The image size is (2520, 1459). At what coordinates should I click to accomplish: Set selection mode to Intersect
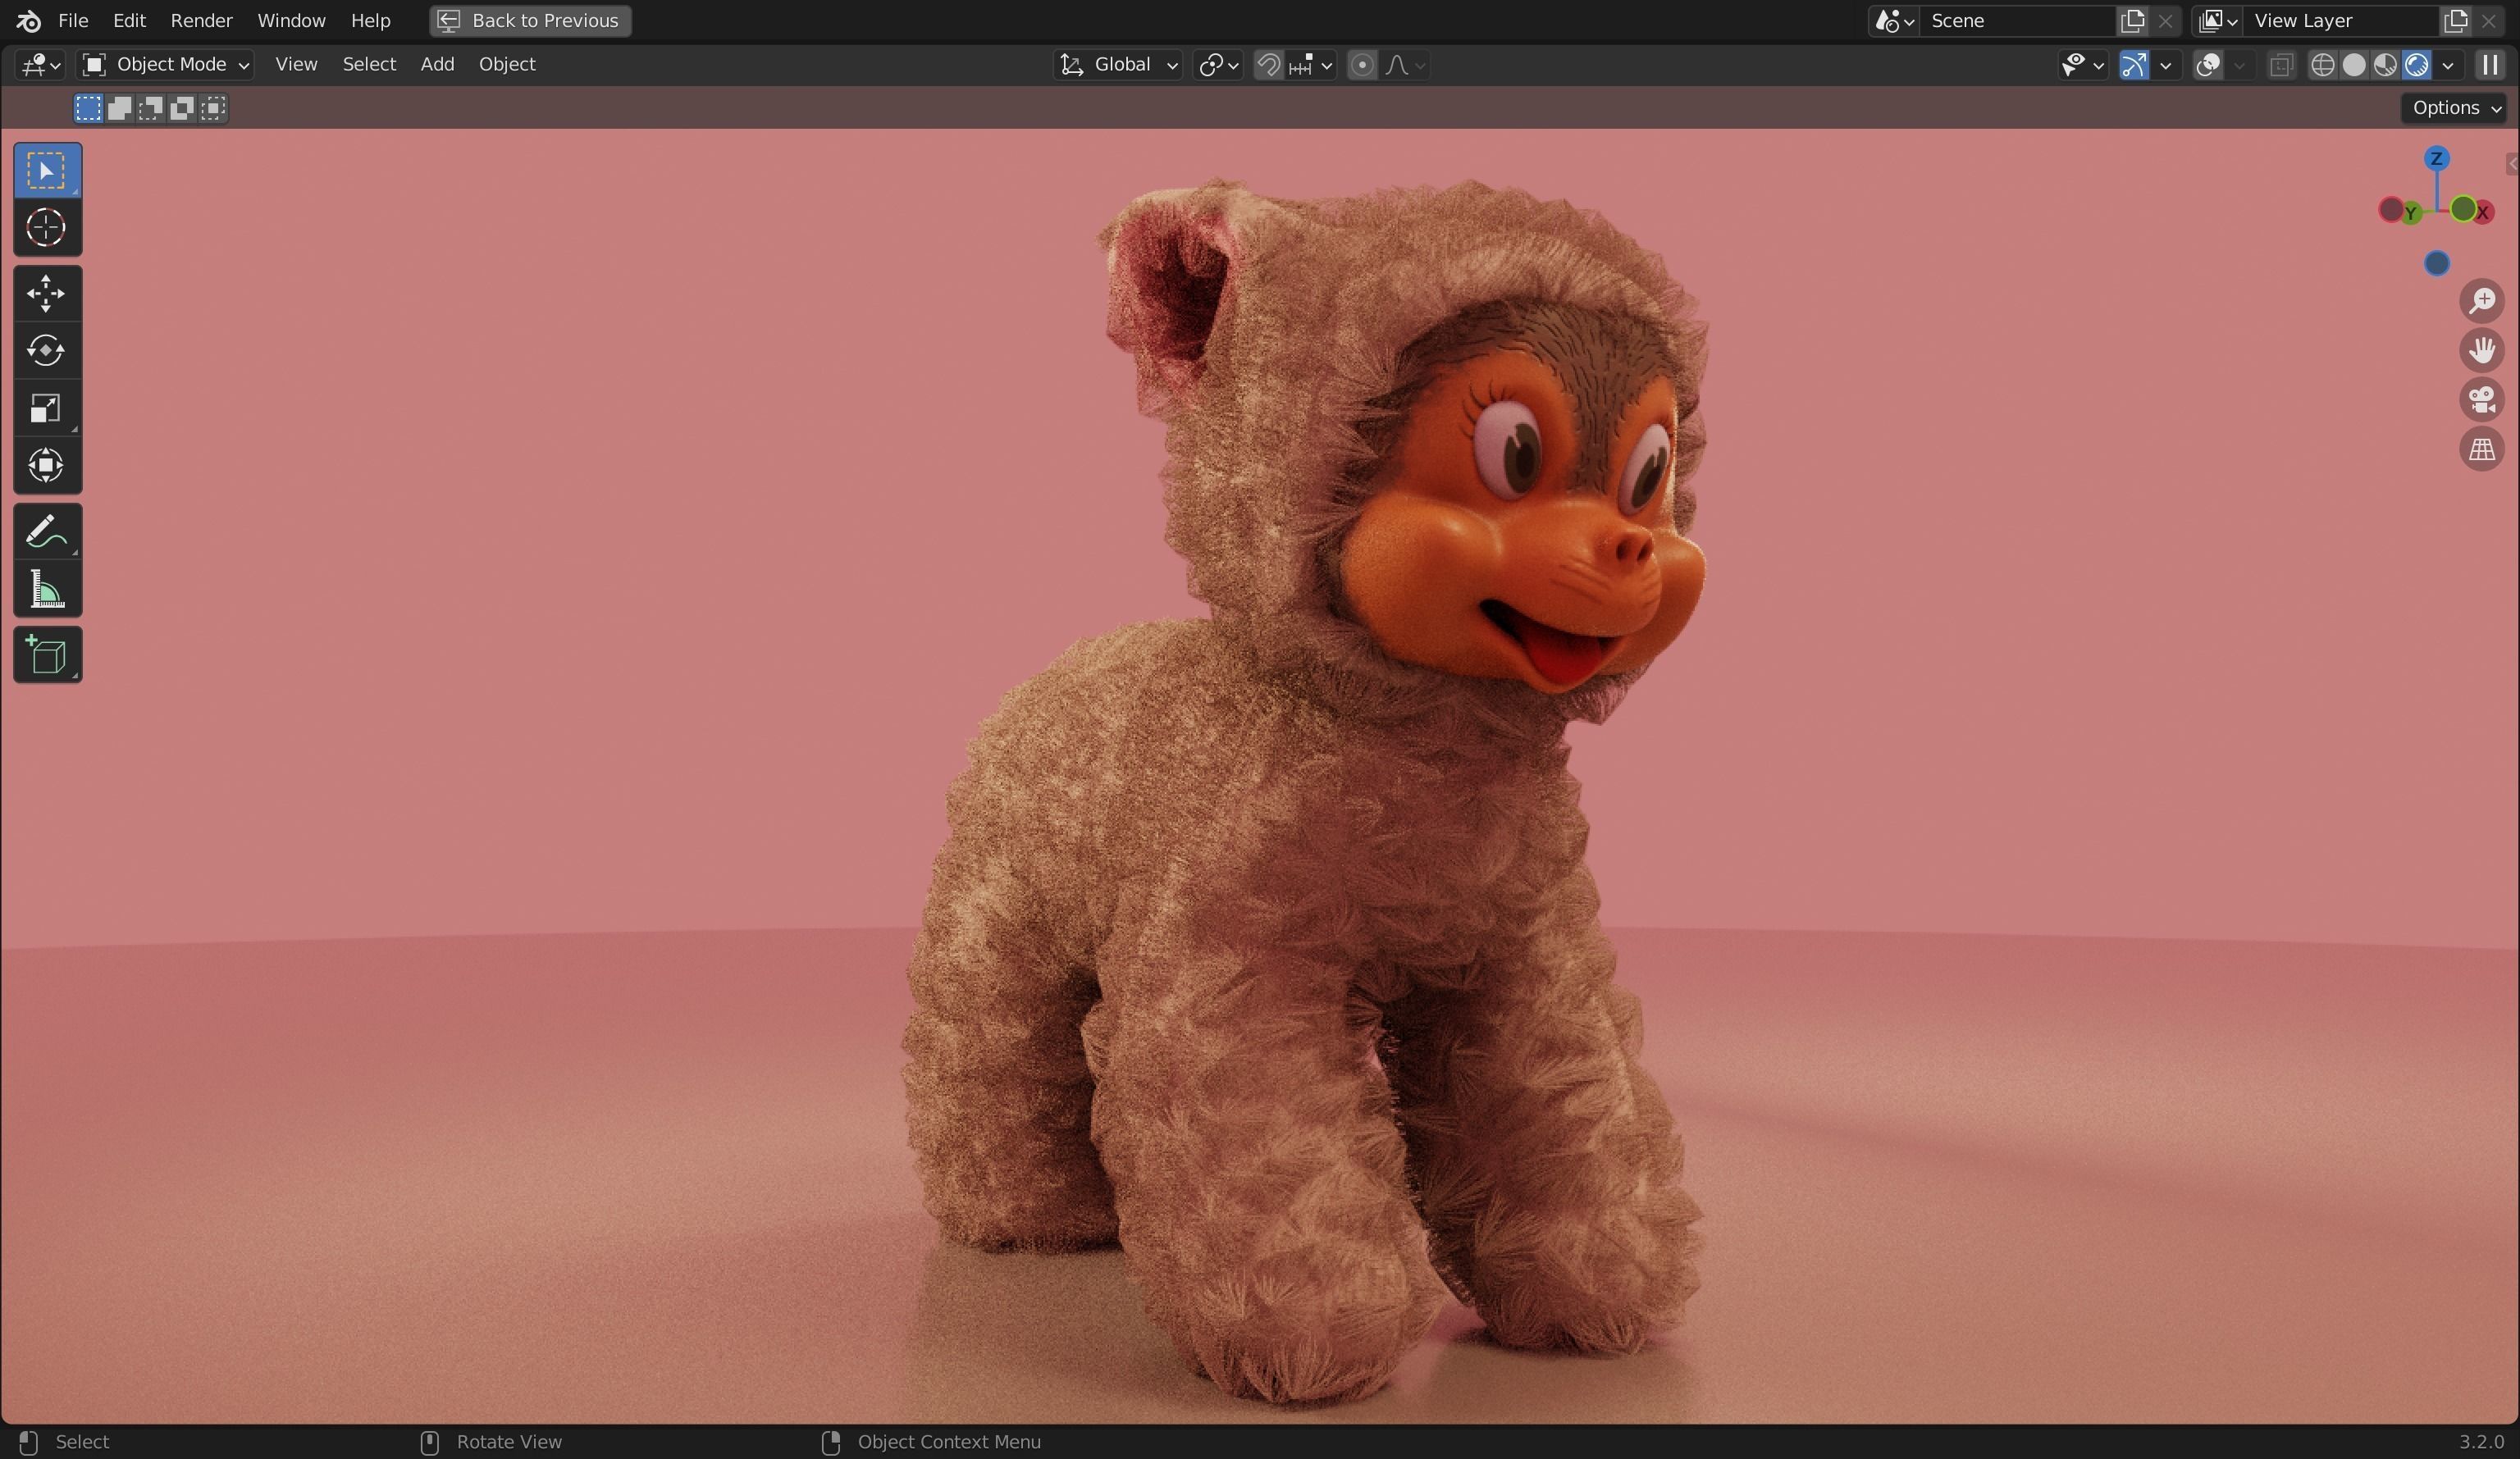(213, 108)
